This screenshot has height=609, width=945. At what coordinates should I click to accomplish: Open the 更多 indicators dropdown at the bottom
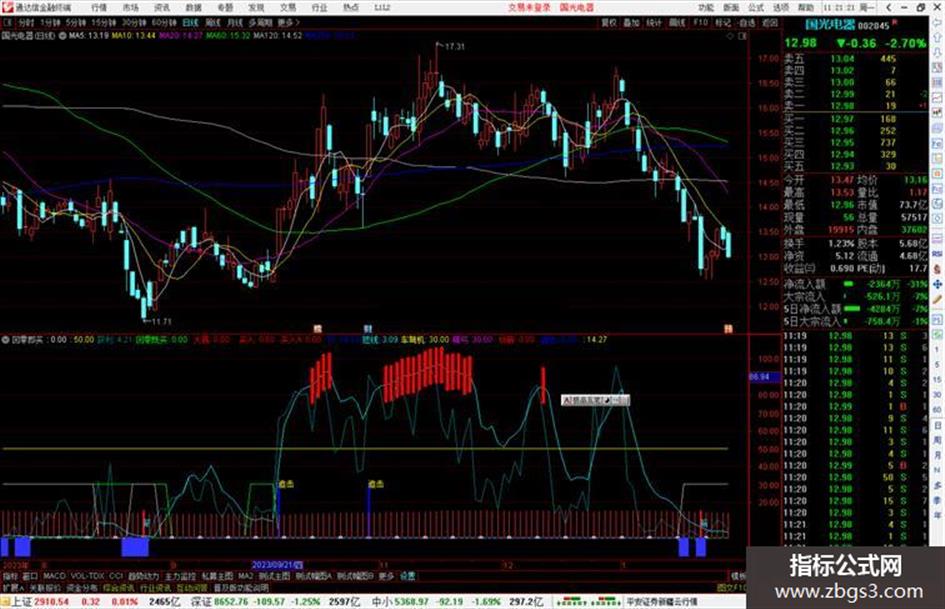[x=386, y=576]
